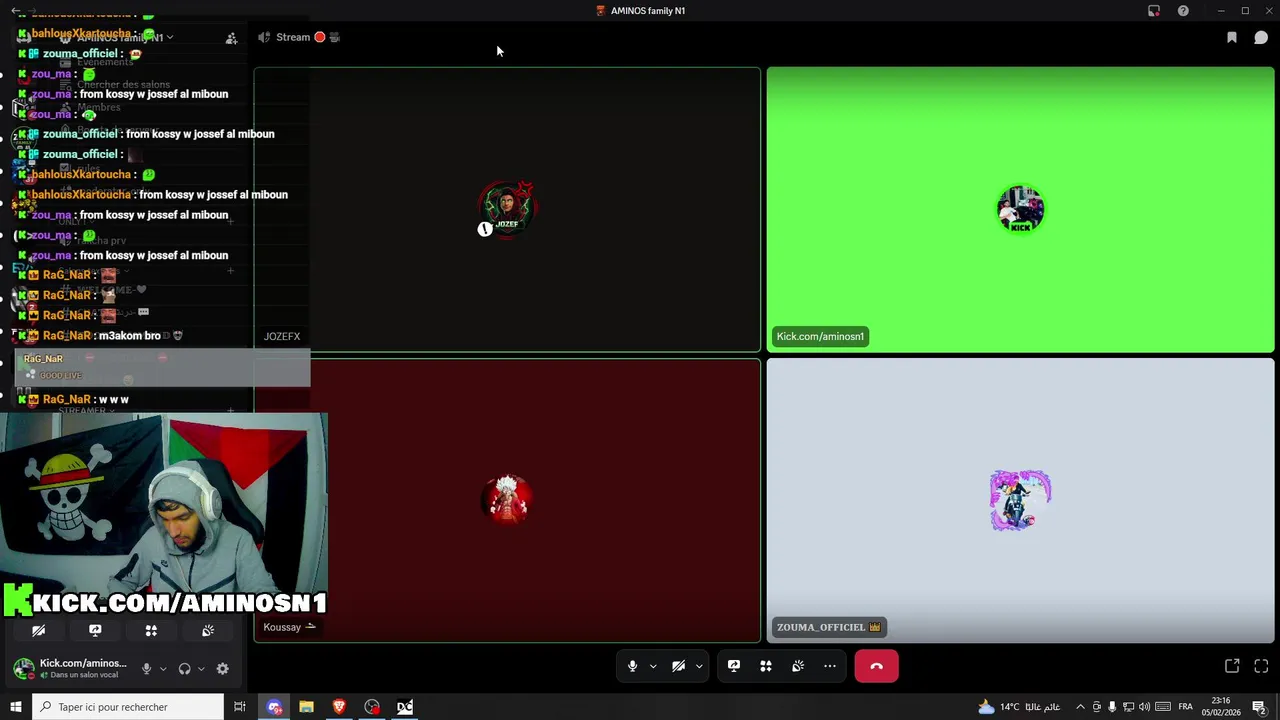Turn on camera in call control bar
1280x720 pixels.
pos(678,666)
